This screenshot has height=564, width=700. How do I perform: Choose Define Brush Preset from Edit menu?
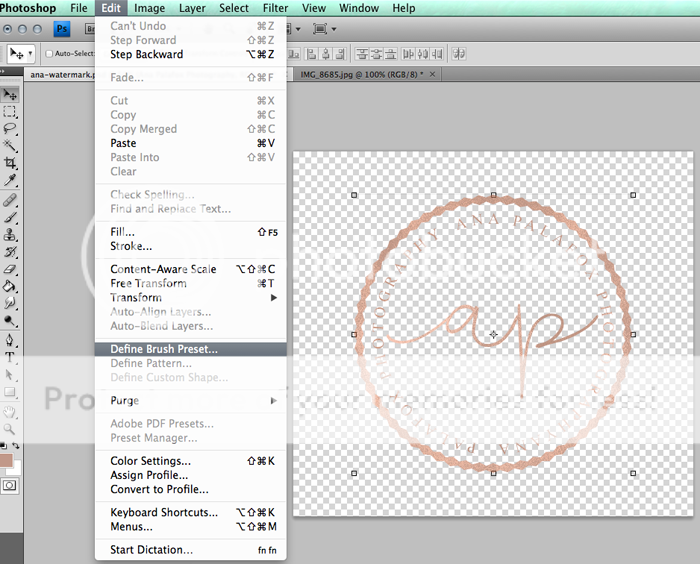pos(191,349)
